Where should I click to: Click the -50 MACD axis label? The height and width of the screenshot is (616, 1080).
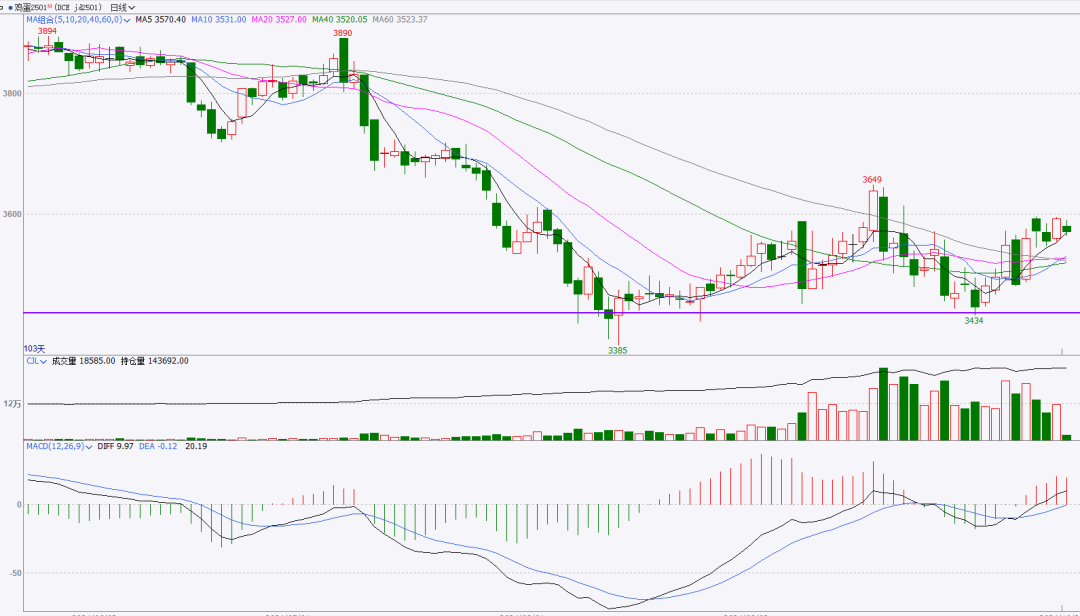[15, 573]
